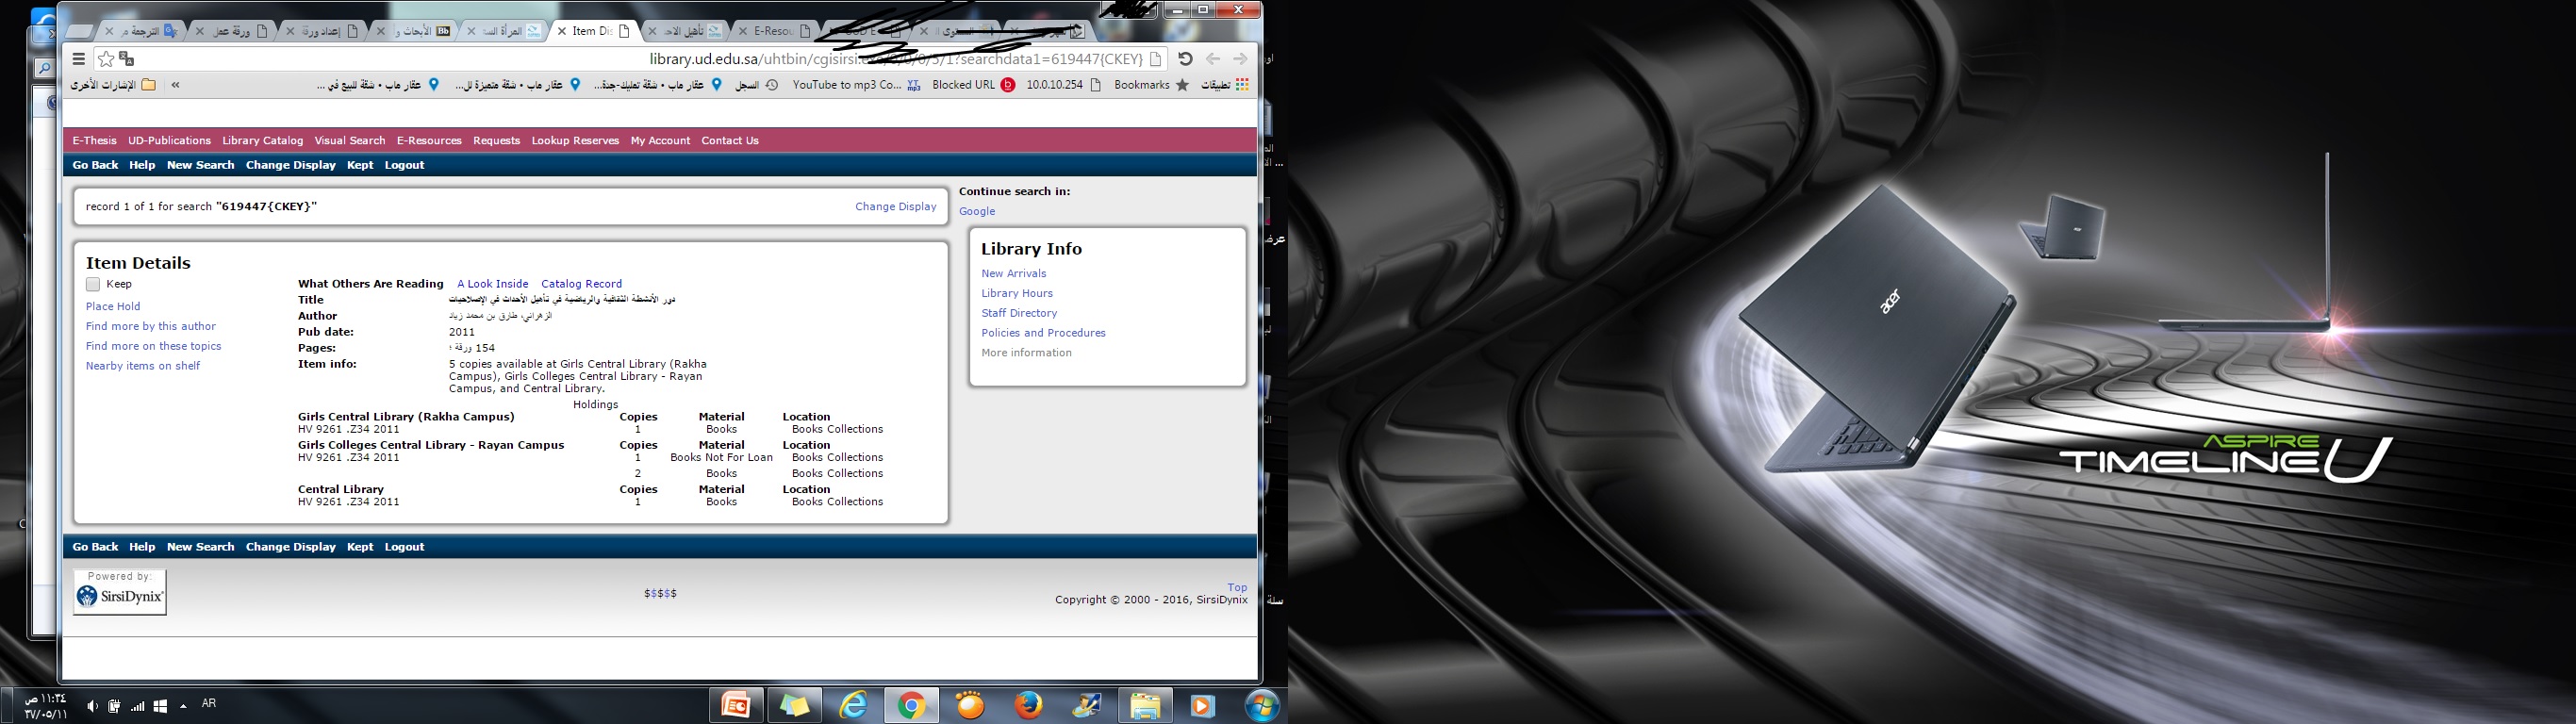Click the AR language indicator in taskbar

pyautogui.click(x=209, y=704)
